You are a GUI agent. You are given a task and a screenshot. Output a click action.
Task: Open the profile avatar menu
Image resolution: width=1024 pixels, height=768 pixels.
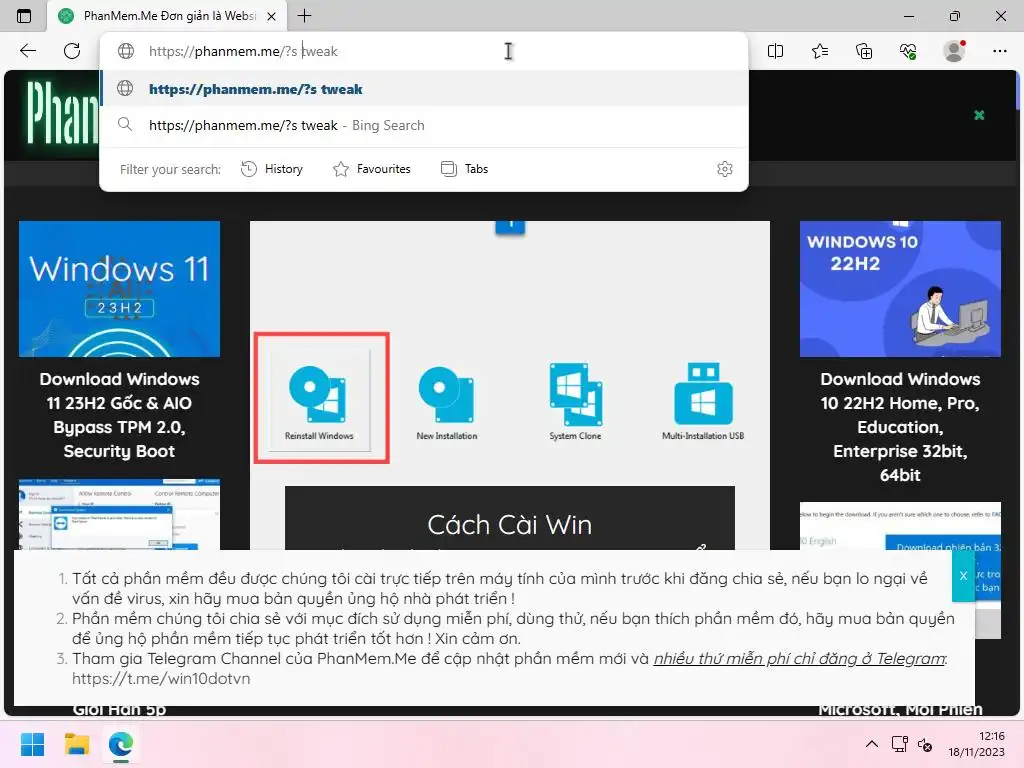955,51
